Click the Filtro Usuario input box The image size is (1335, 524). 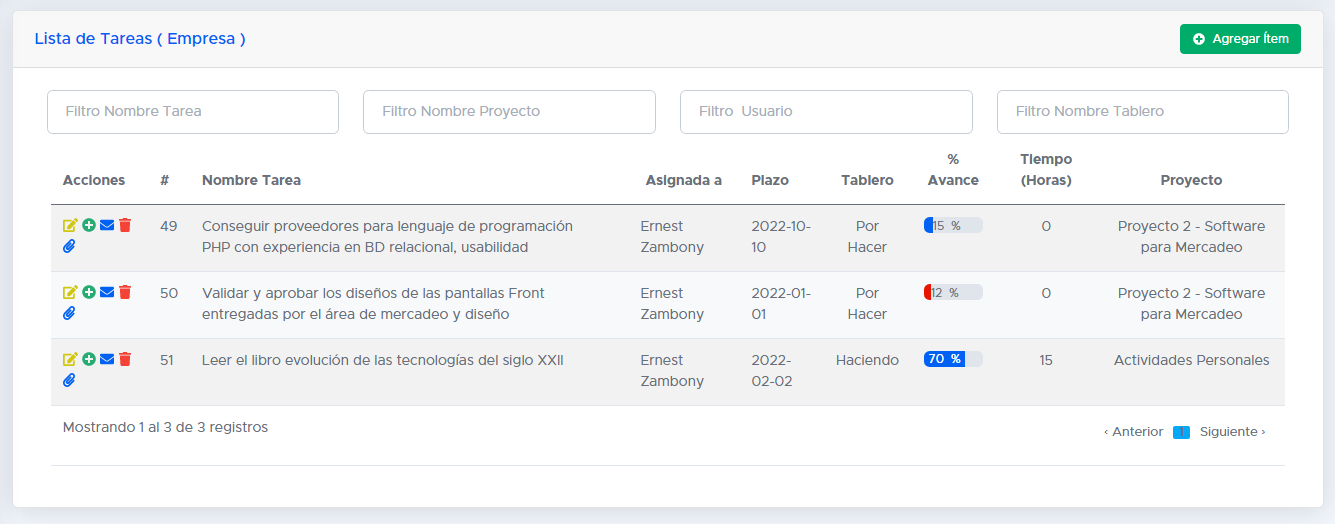(x=826, y=112)
